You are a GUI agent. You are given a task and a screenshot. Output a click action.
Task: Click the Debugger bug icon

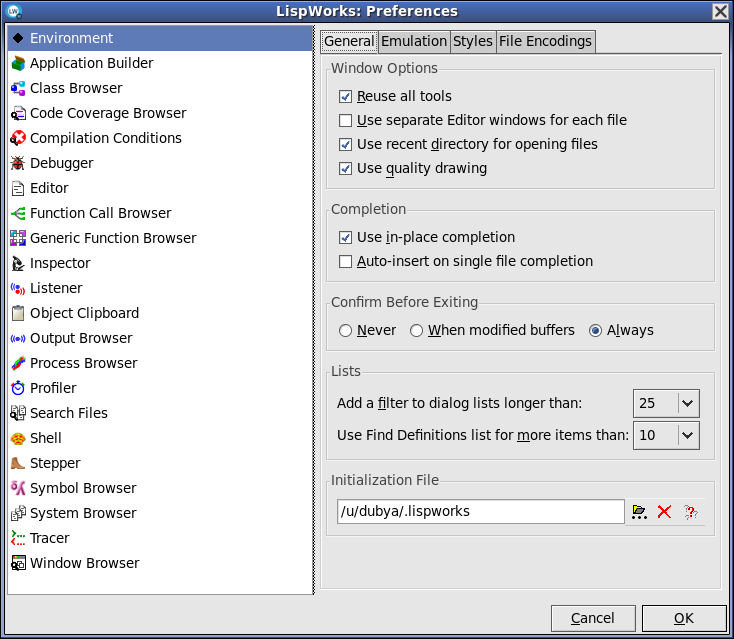click(x=18, y=163)
